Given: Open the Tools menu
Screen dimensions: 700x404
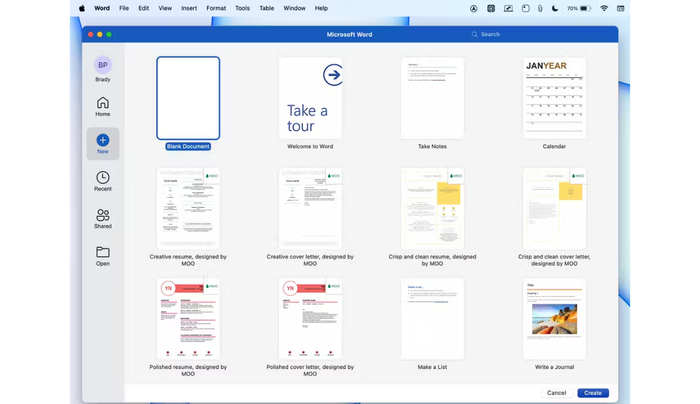Looking at the screenshot, I should [242, 8].
